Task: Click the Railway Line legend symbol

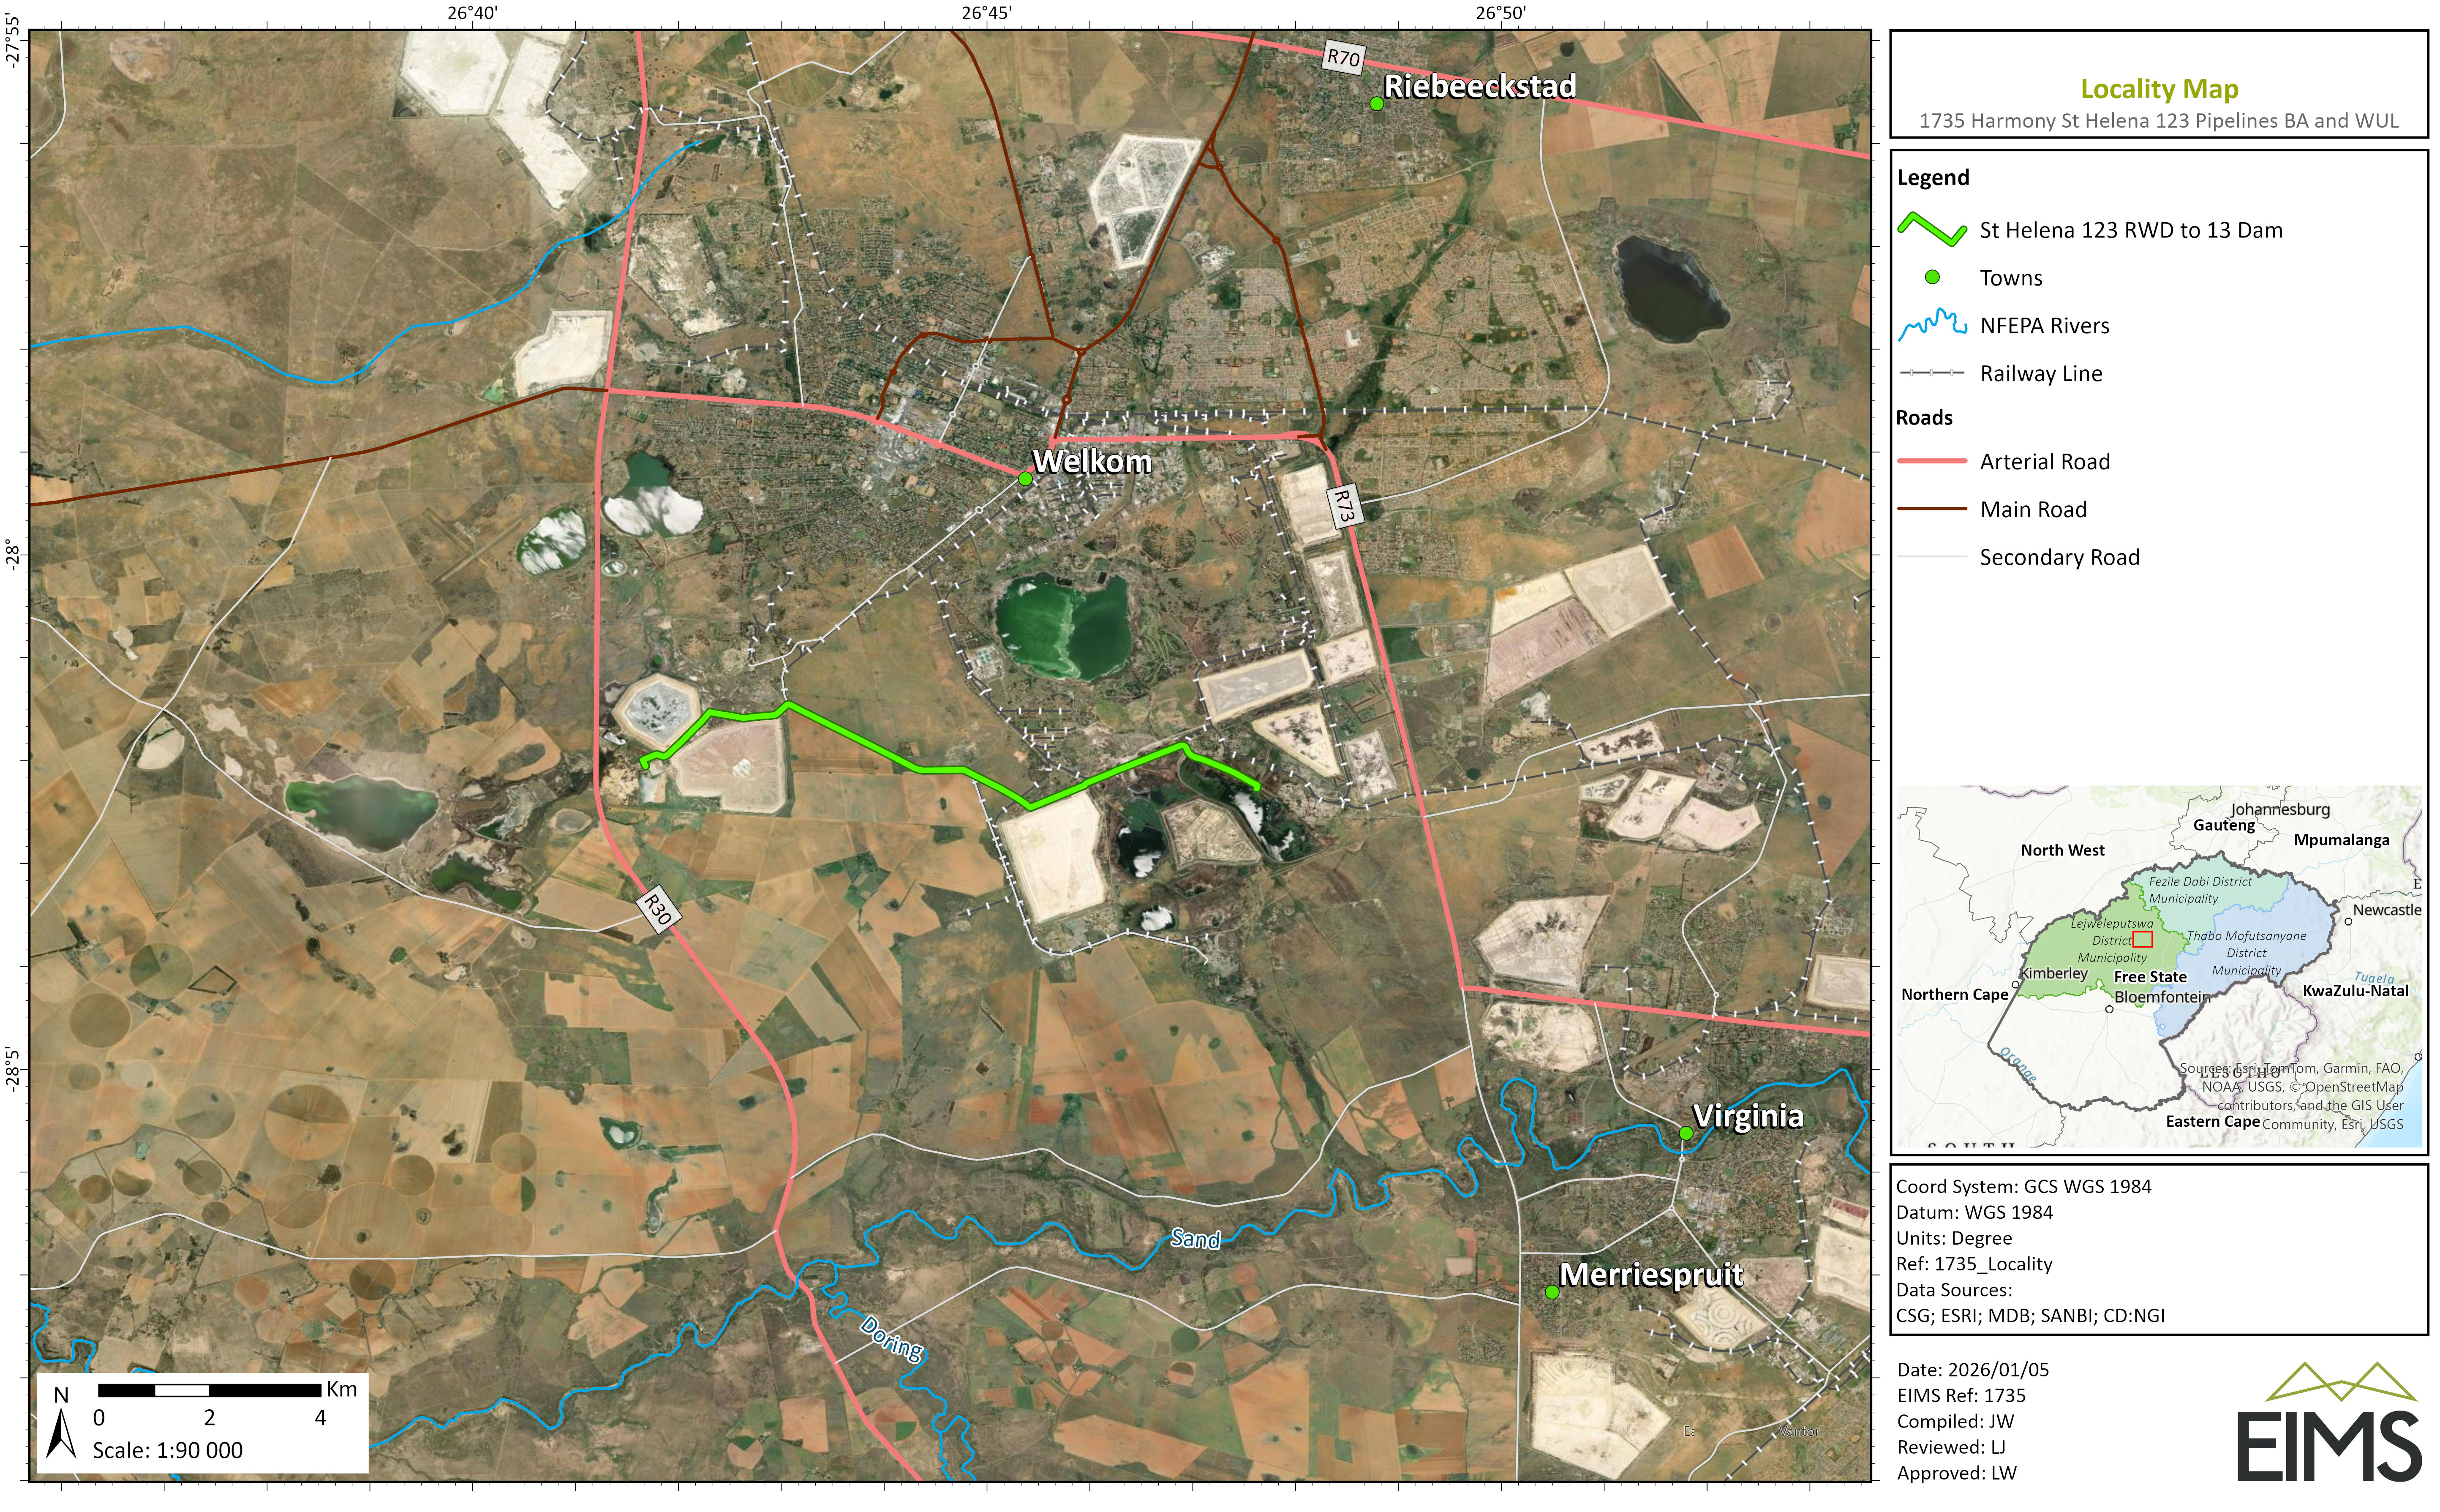Action: pos(1932,373)
